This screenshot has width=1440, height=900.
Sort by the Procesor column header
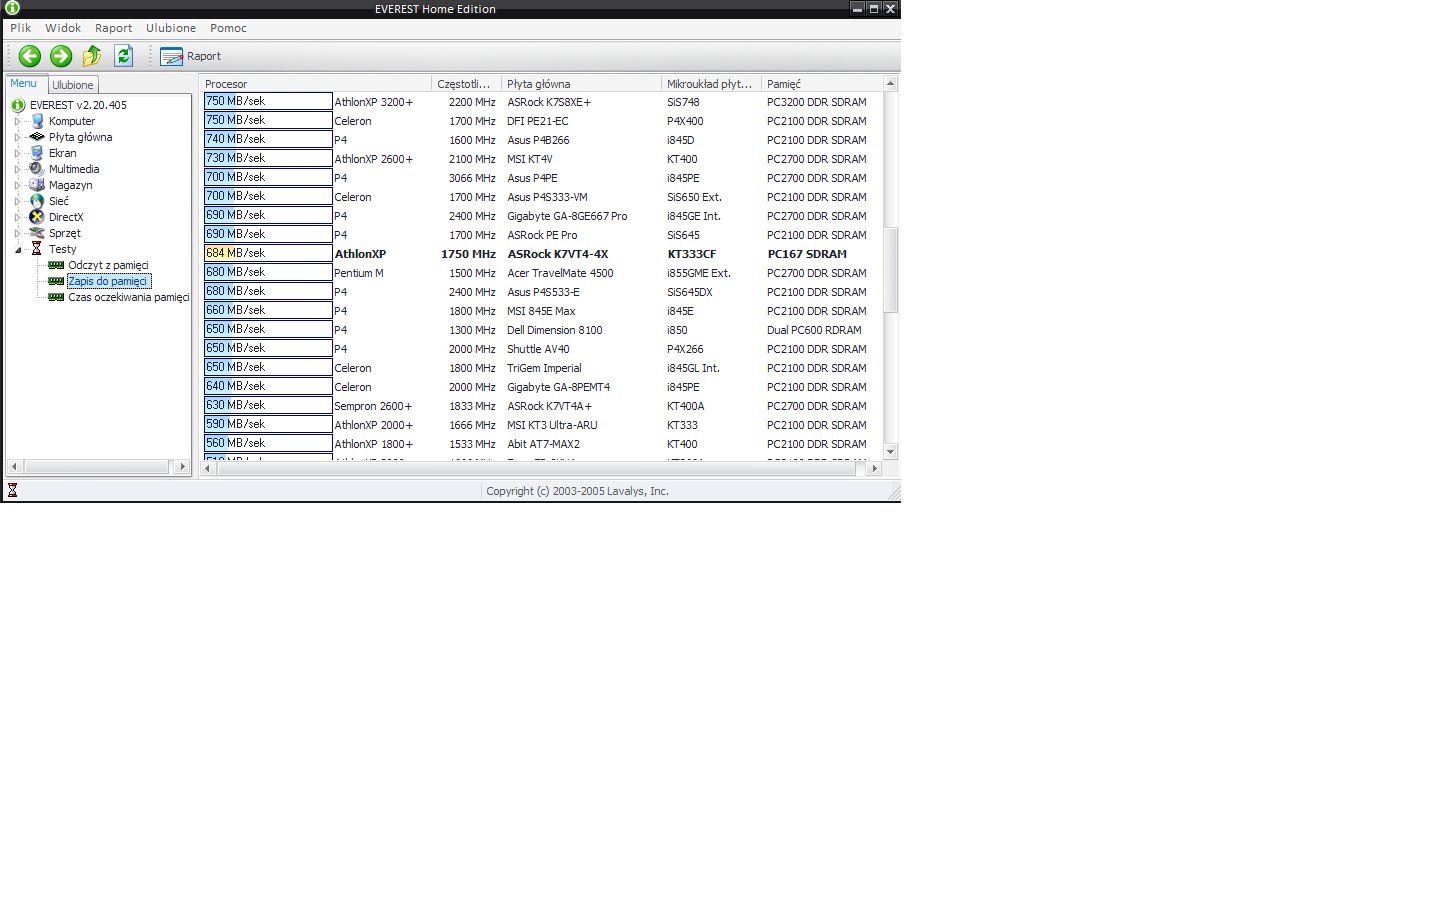point(316,84)
